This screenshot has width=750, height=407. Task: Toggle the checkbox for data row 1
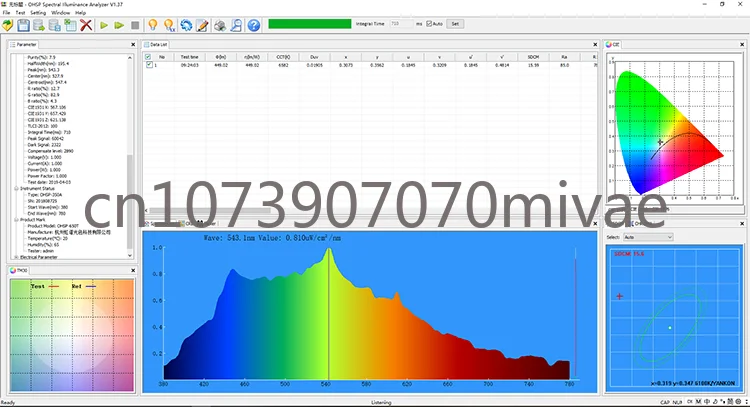(149, 65)
